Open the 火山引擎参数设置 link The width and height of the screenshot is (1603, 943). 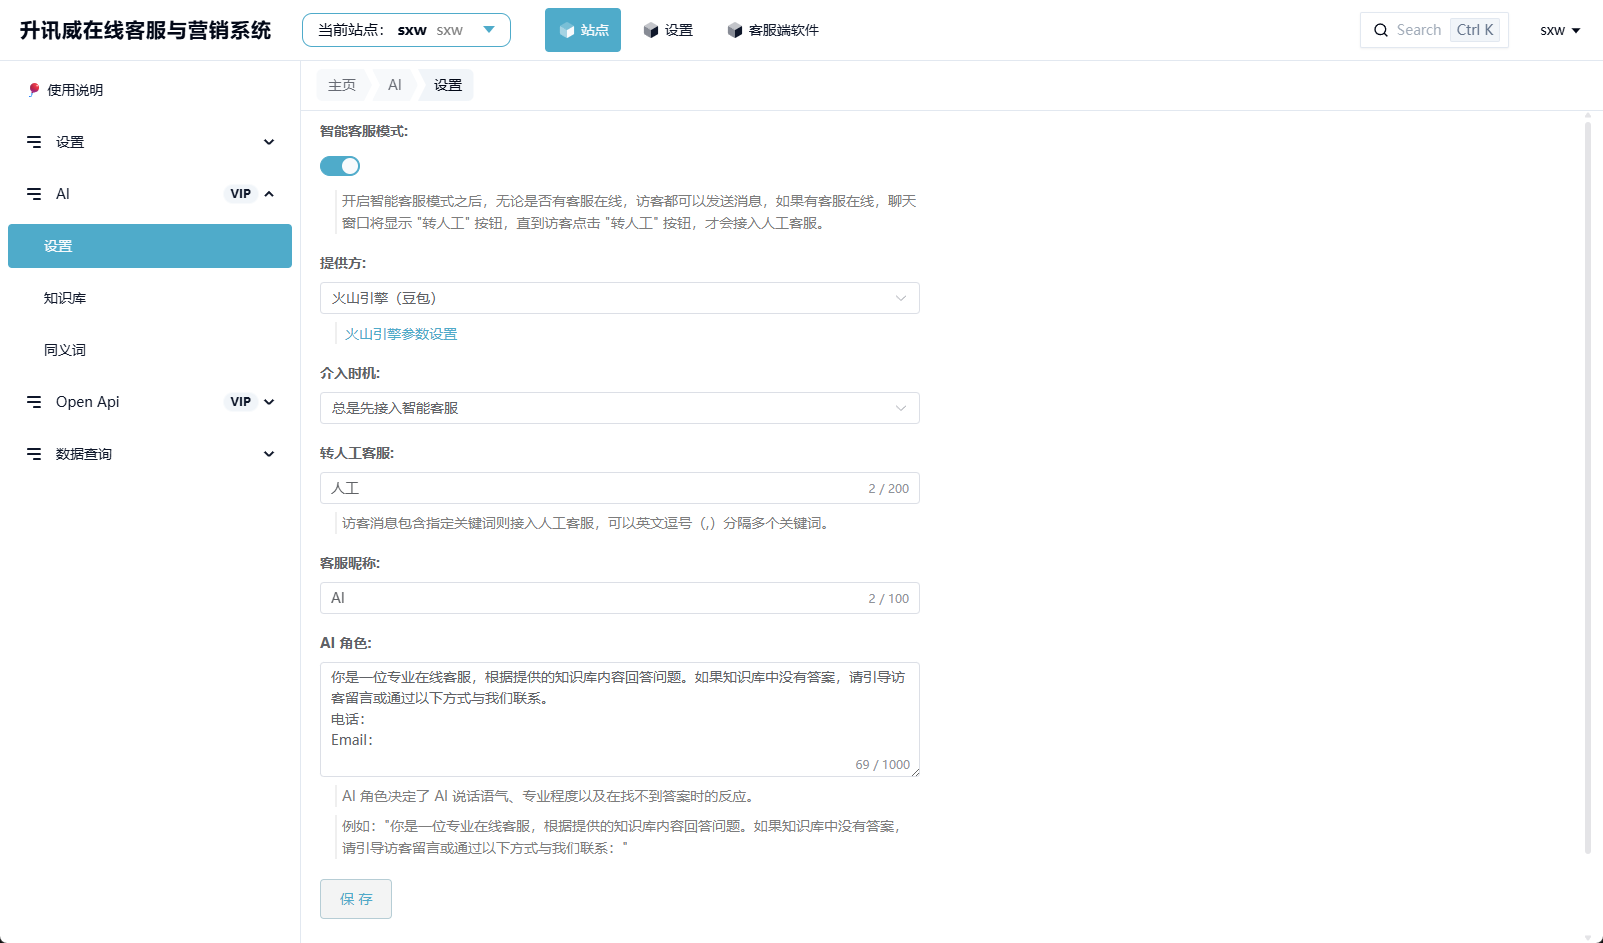click(x=401, y=334)
